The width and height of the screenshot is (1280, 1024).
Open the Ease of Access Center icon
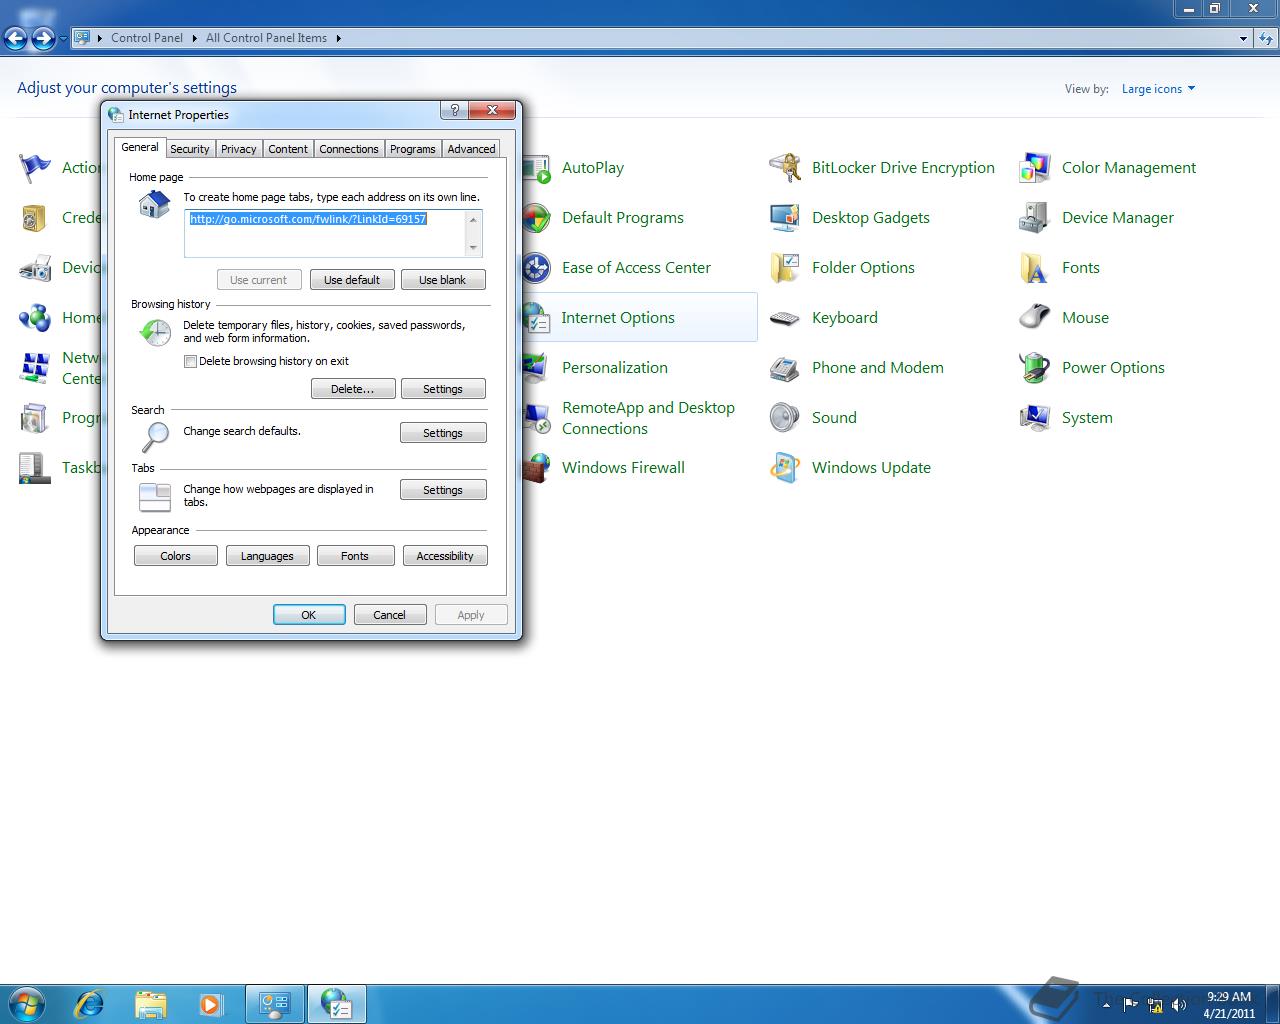click(537, 268)
